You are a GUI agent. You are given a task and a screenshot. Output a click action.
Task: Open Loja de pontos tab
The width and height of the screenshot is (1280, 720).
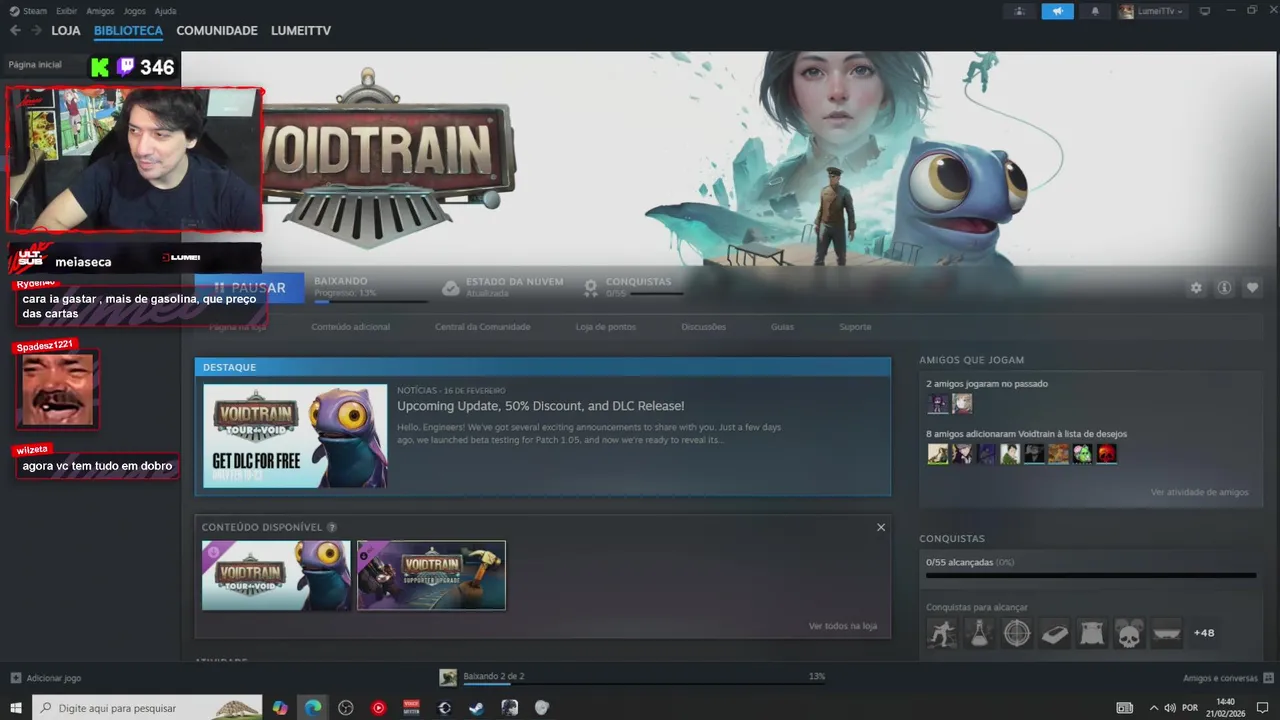pos(605,327)
